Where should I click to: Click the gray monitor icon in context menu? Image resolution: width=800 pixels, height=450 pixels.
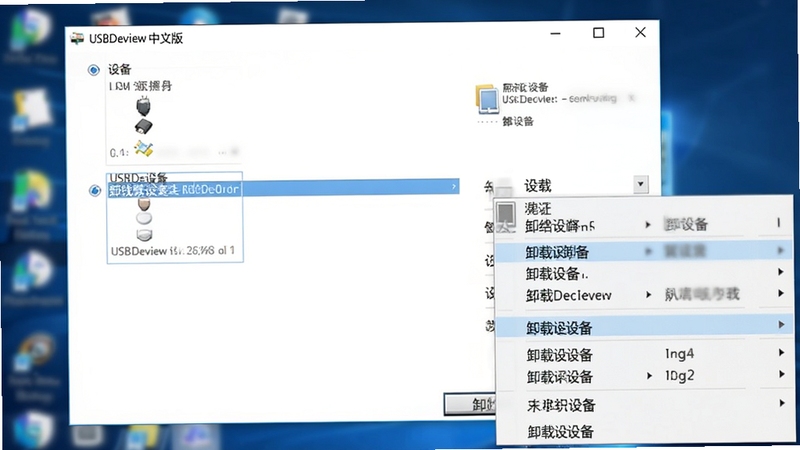[506, 214]
